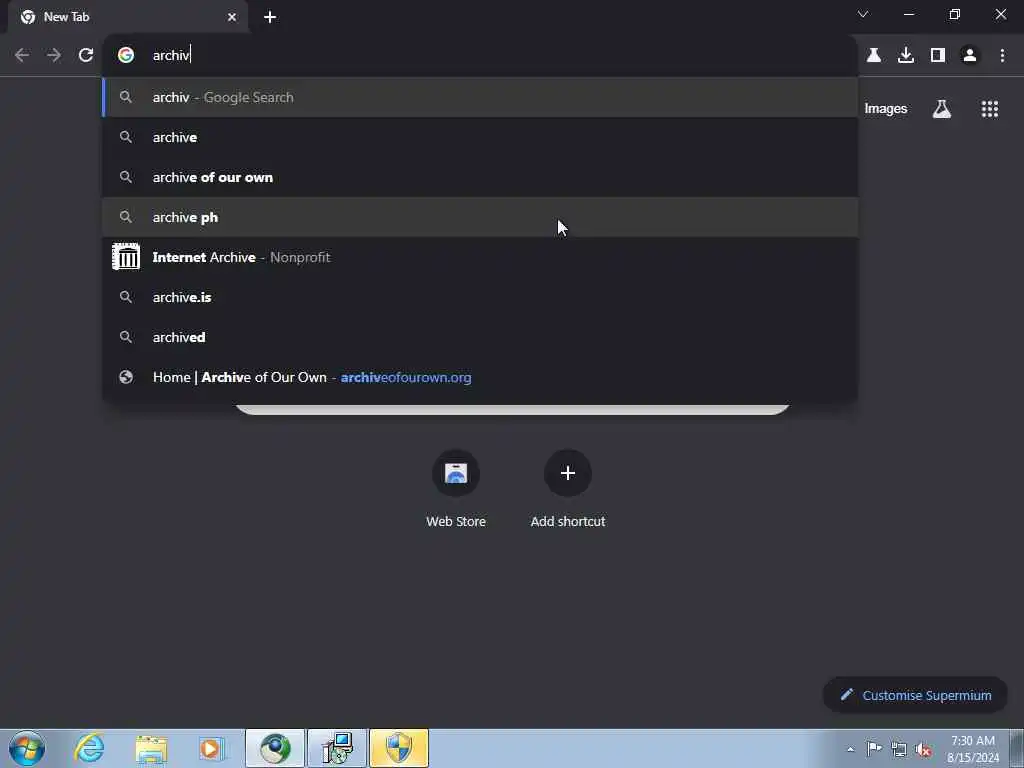Open Windows Media Player on taskbar

(x=212, y=748)
